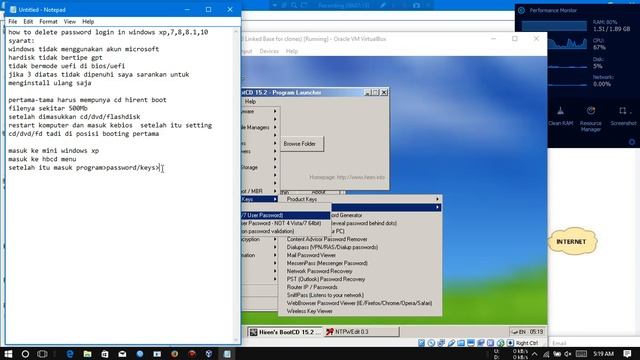This screenshot has width=640, height=360.
Task: Select Content Advisor Password Remover
Action: click(x=327, y=239)
